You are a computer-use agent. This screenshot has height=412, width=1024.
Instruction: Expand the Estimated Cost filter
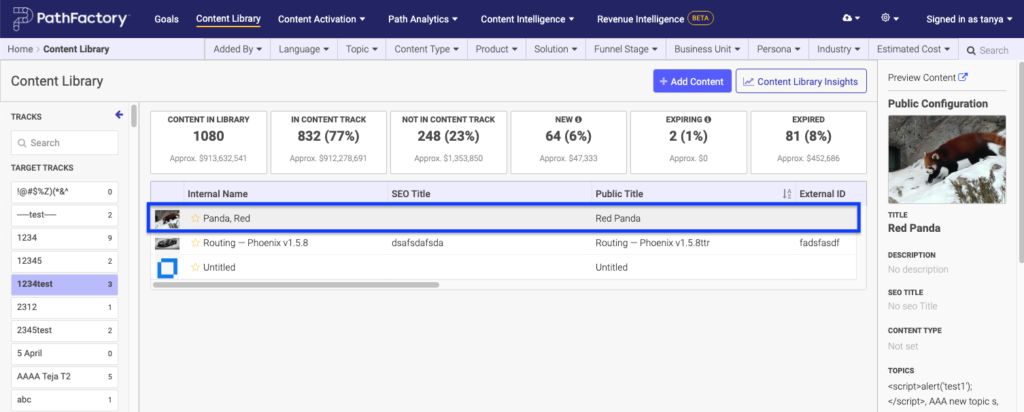pos(914,49)
